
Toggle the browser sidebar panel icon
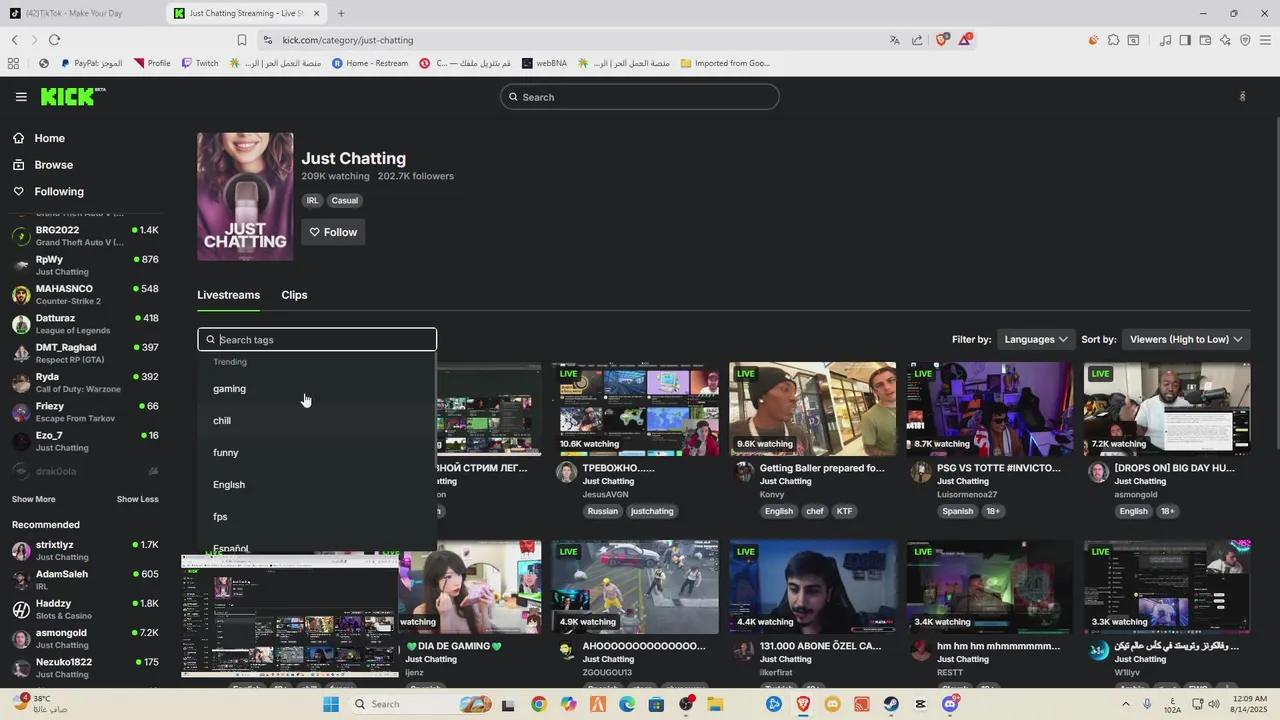pyautogui.click(x=1185, y=40)
